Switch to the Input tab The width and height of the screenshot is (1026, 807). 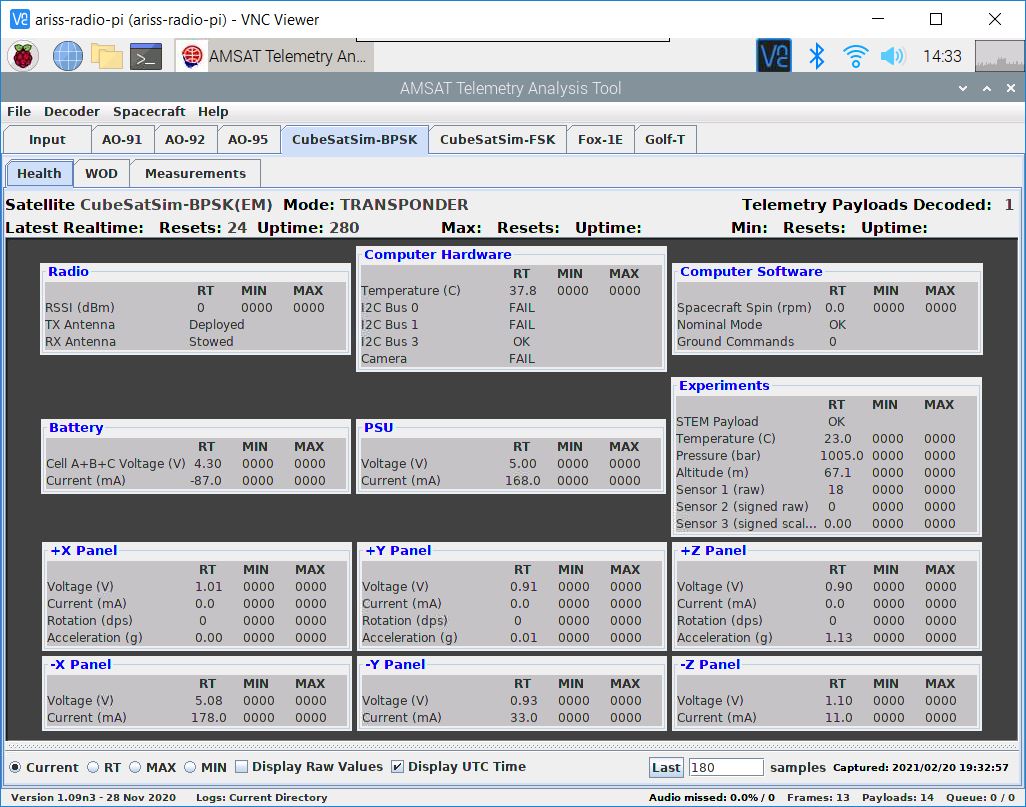coord(47,139)
